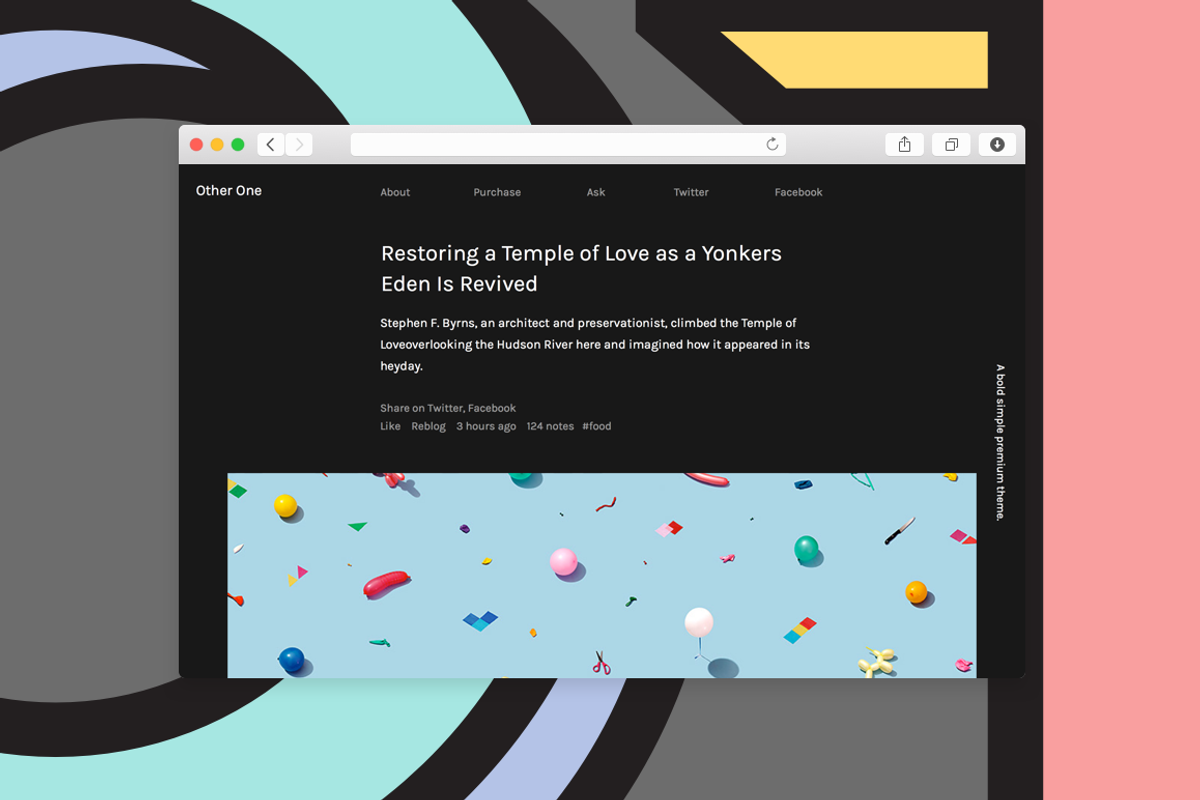
Task: Open the Share sheet icon
Action: 904,145
